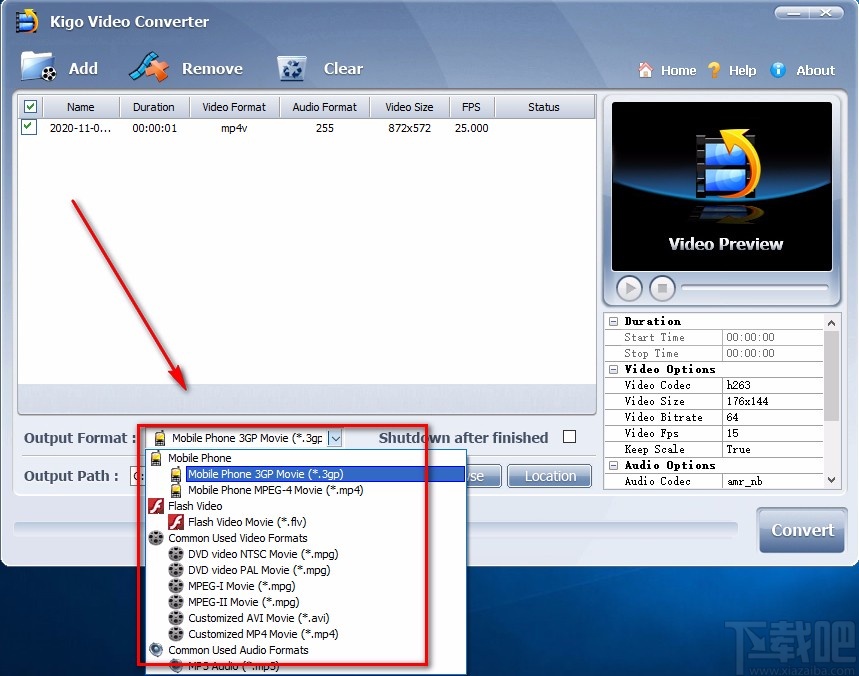Image resolution: width=859 pixels, height=676 pixels.
Task: Click the video preview seek slider
Action: (x=754, y=287)
